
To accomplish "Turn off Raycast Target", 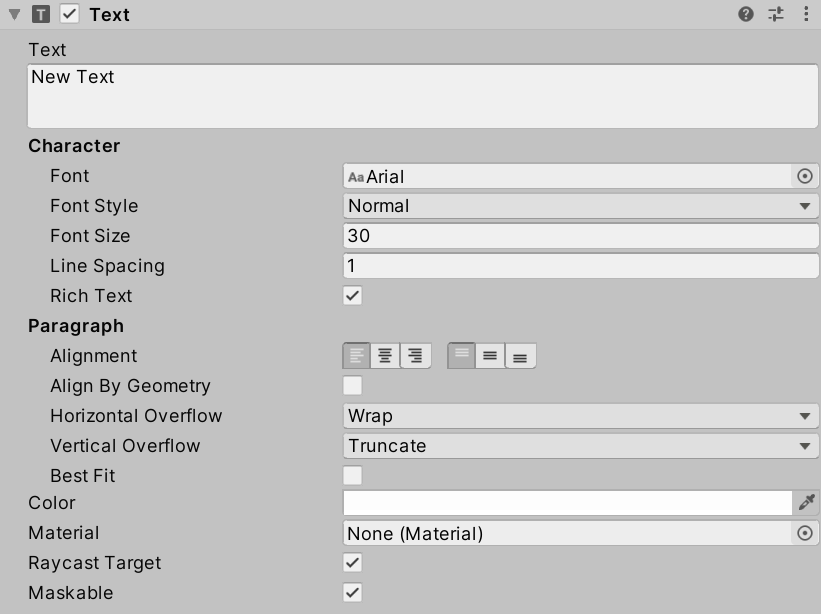I will tap(352, 563).
